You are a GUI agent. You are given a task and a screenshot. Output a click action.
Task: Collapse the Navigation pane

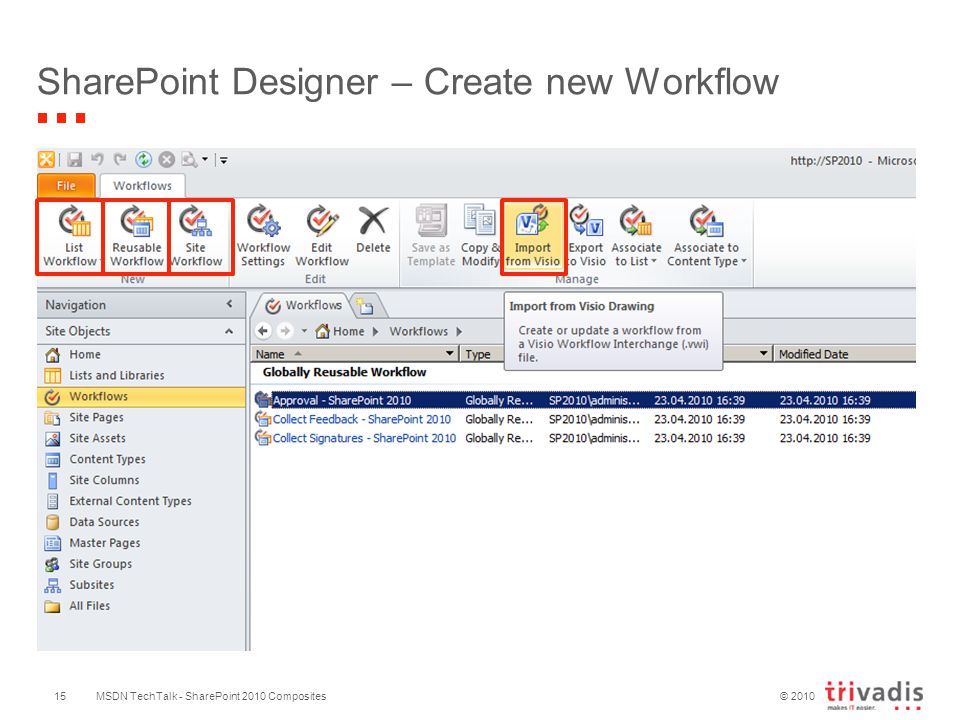click(230, 304)
